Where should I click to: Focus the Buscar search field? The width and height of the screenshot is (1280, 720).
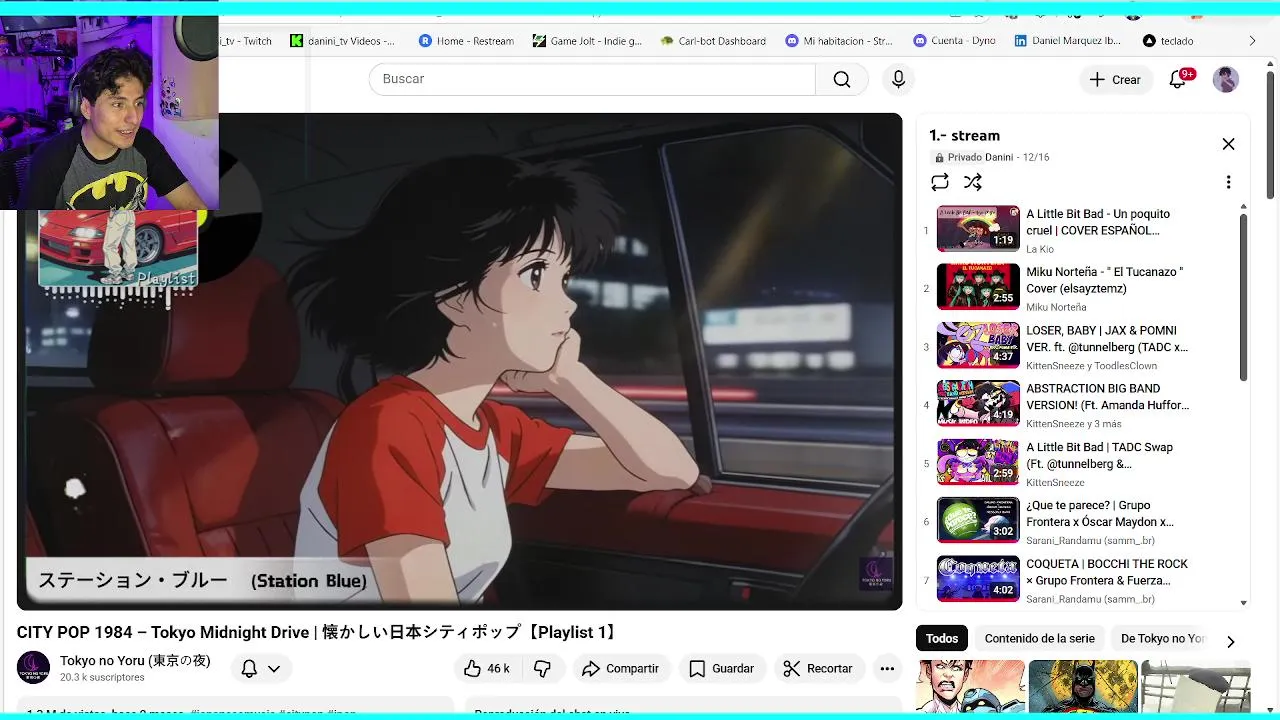pos(592,80)
